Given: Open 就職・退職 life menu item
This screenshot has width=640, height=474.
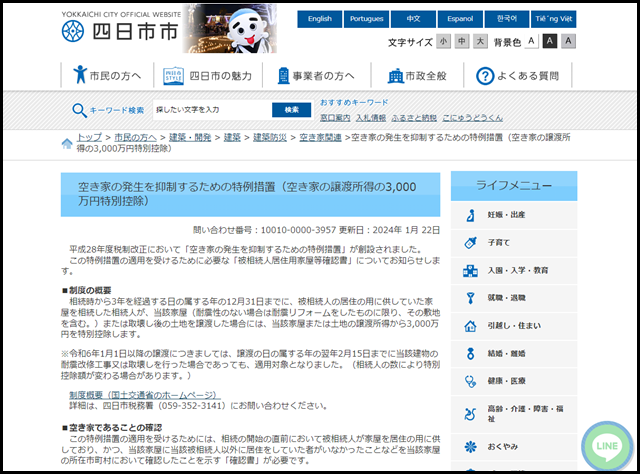Looking at the screenshot, I should coord(514,298).
